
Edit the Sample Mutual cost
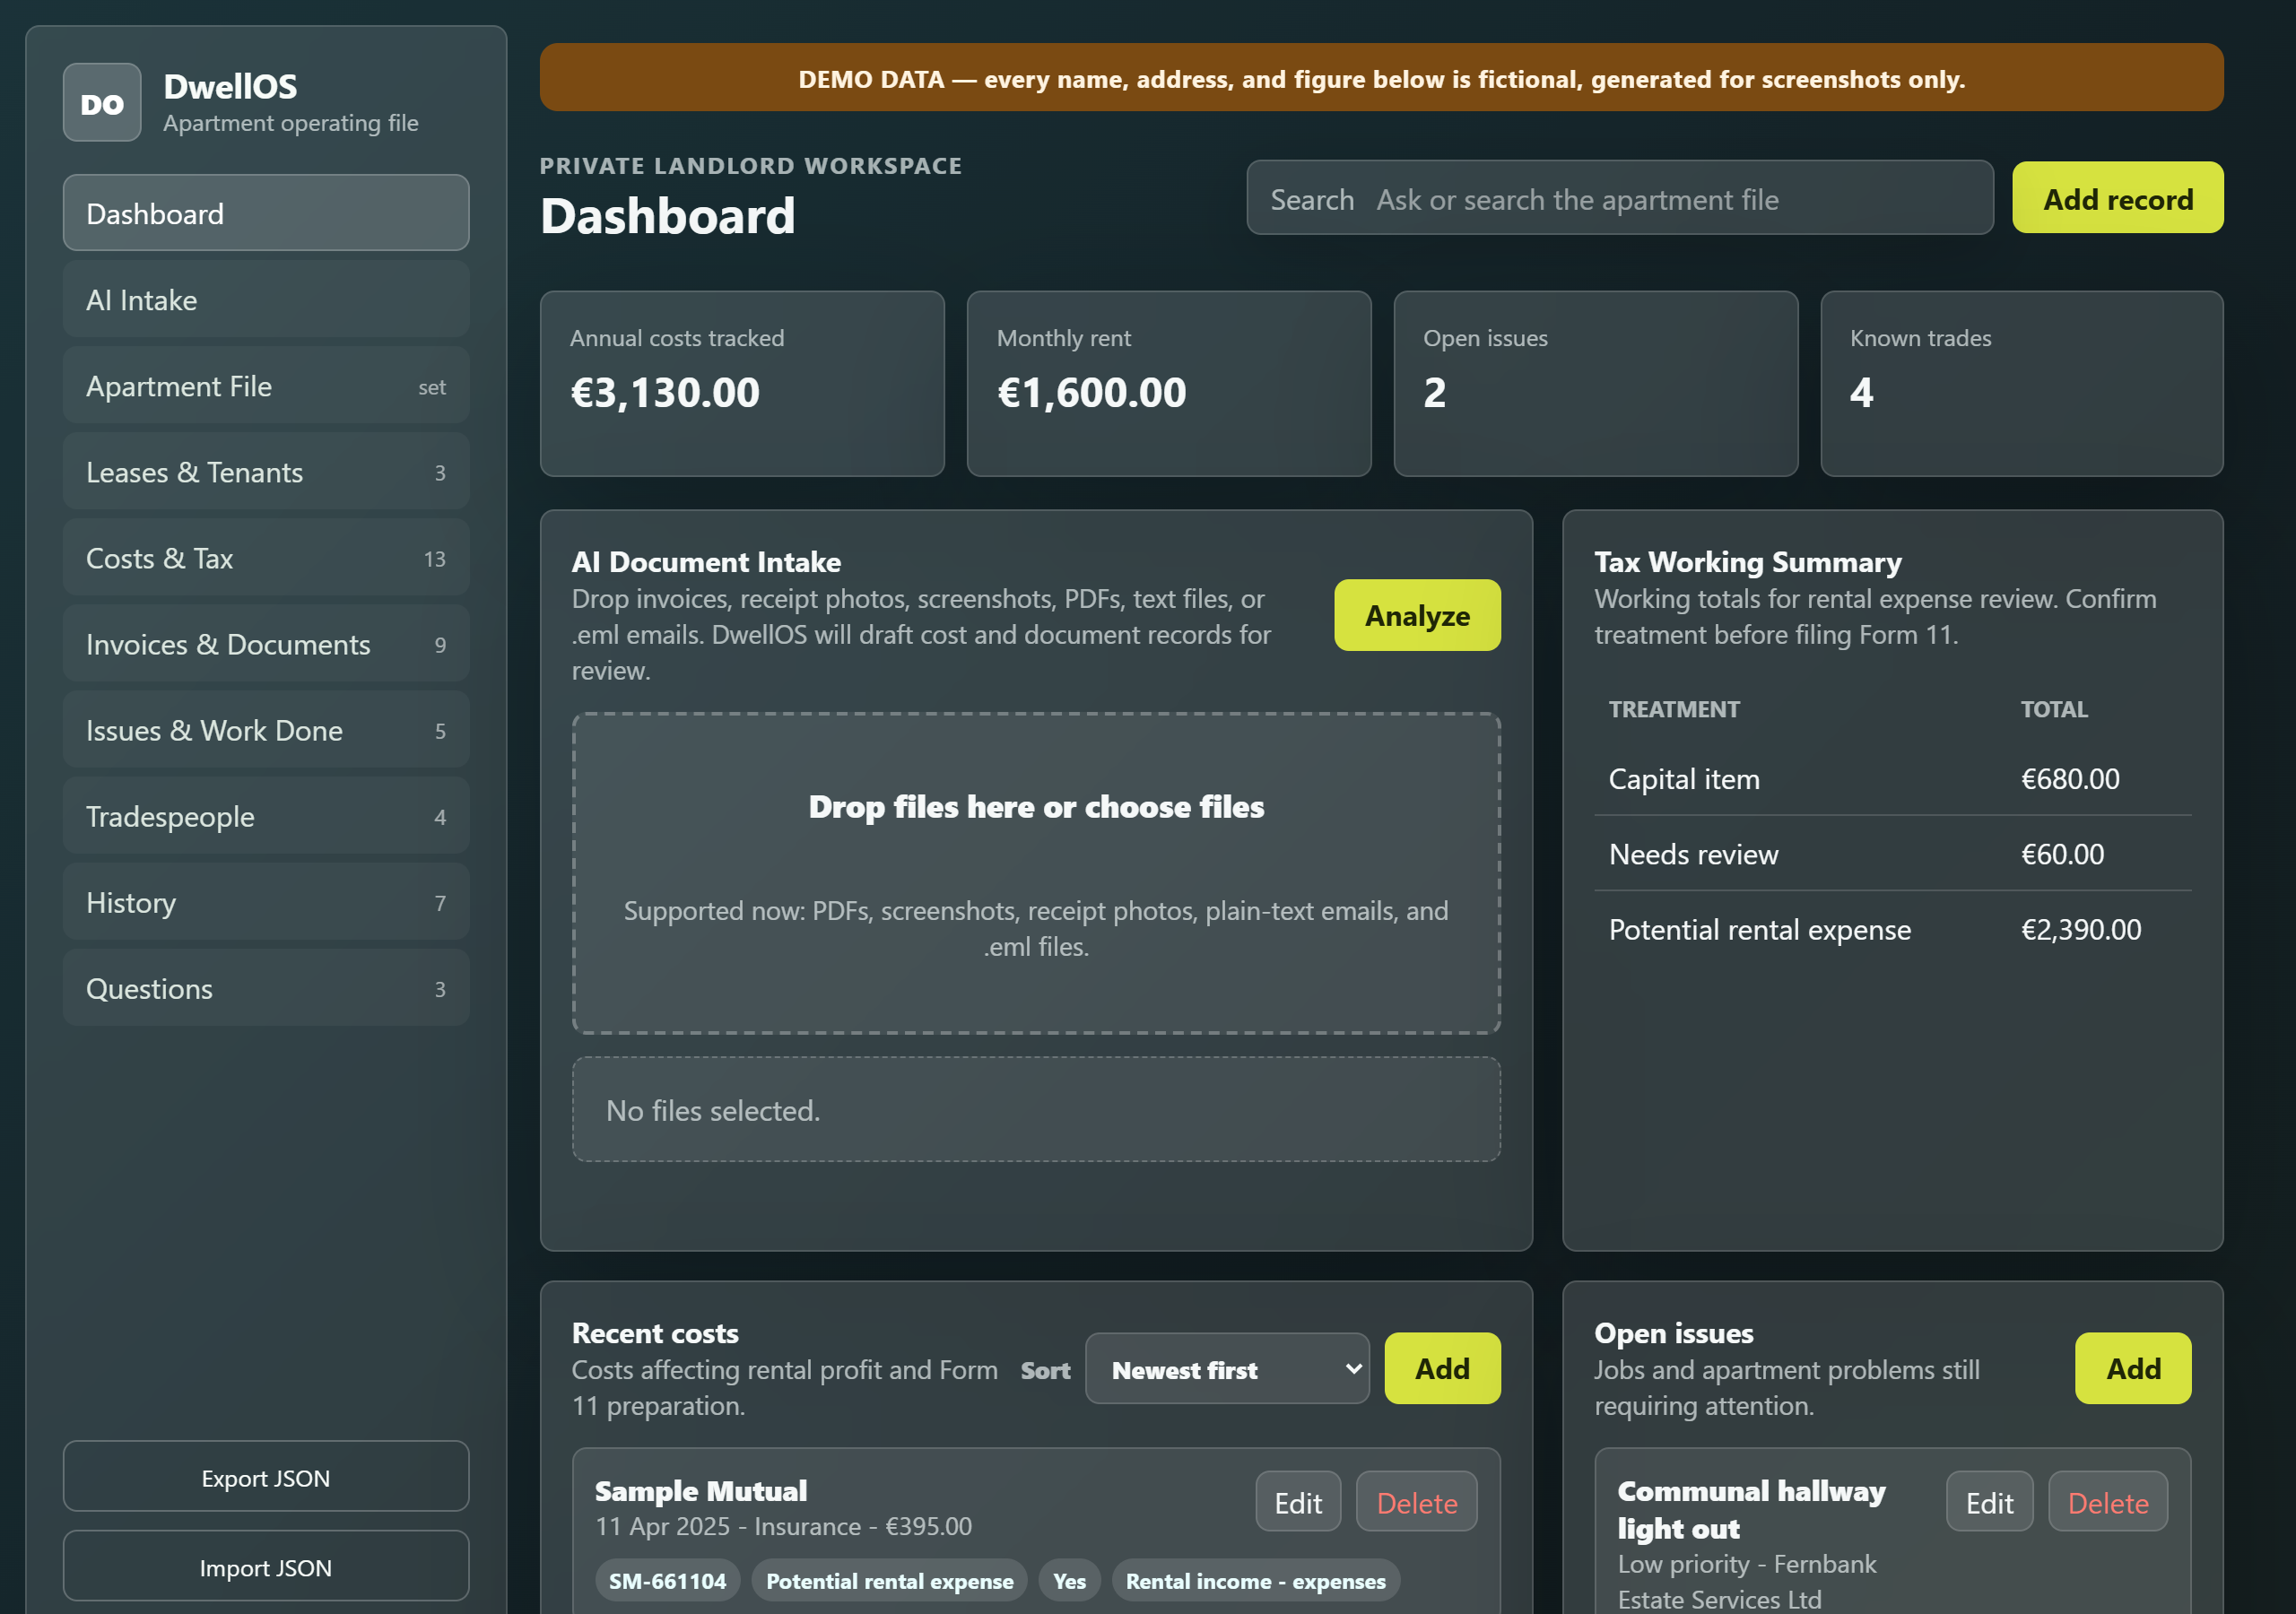[x=1298, y=1502]
